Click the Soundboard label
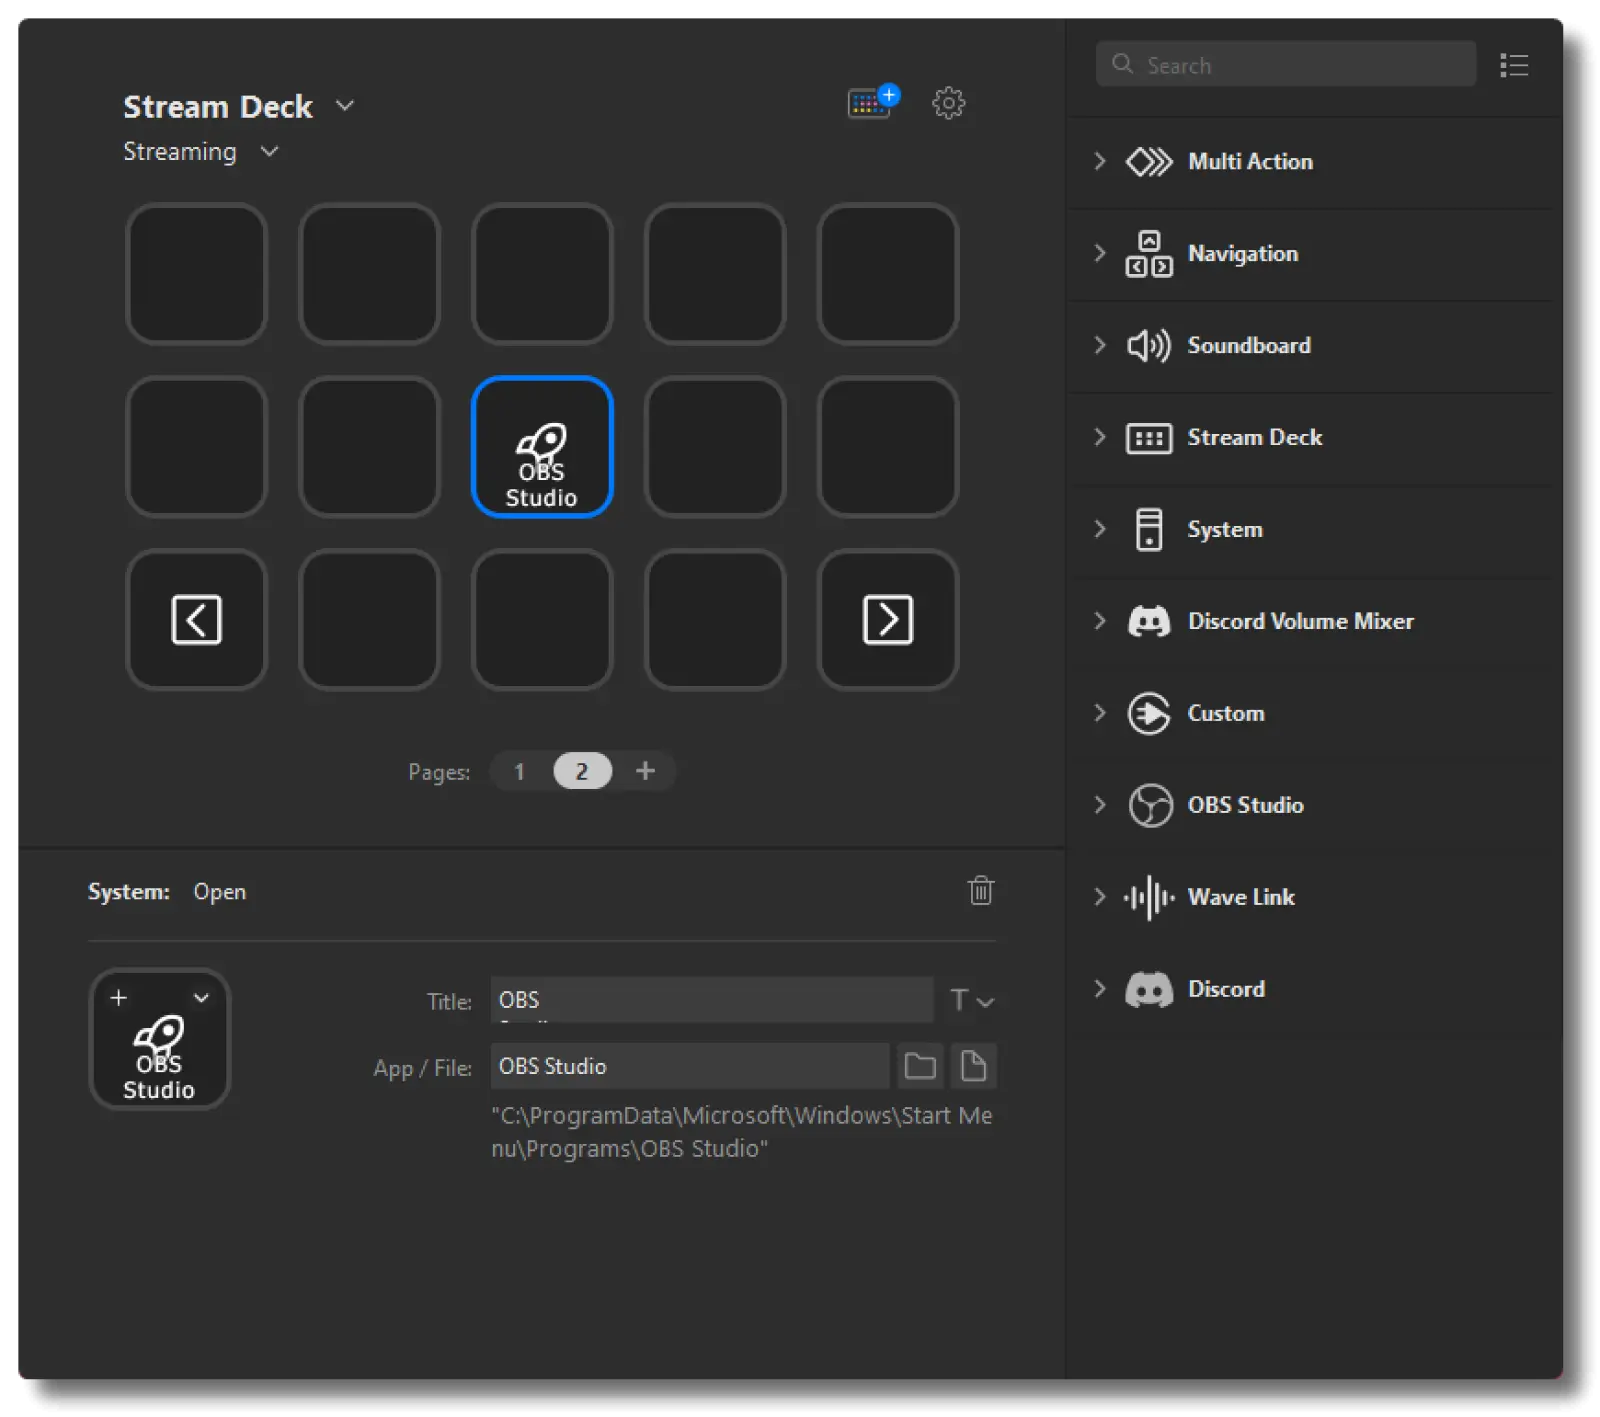Image resolution: width=1600 pixels, height=1417 pixels. (x=1249, y=346)
